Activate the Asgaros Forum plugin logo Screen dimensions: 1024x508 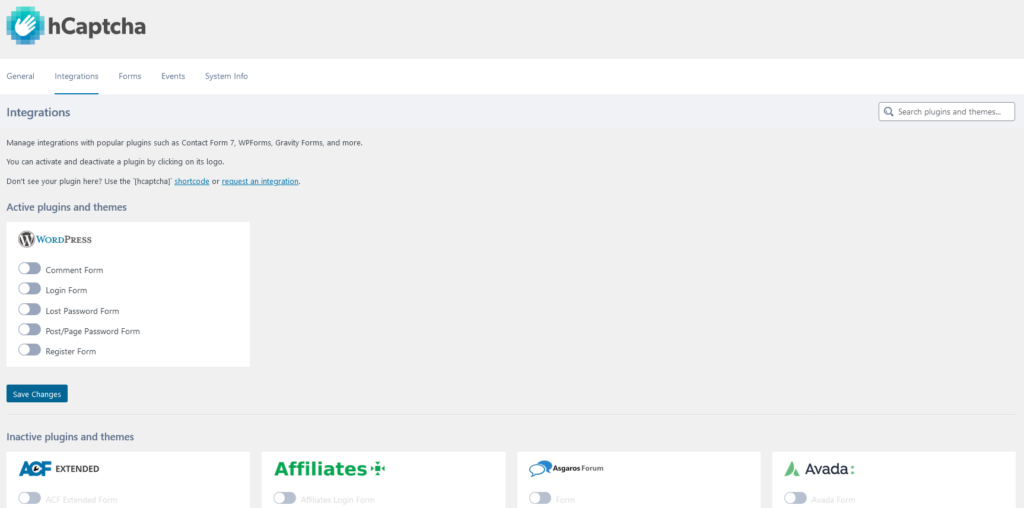(x=566, y=469)
